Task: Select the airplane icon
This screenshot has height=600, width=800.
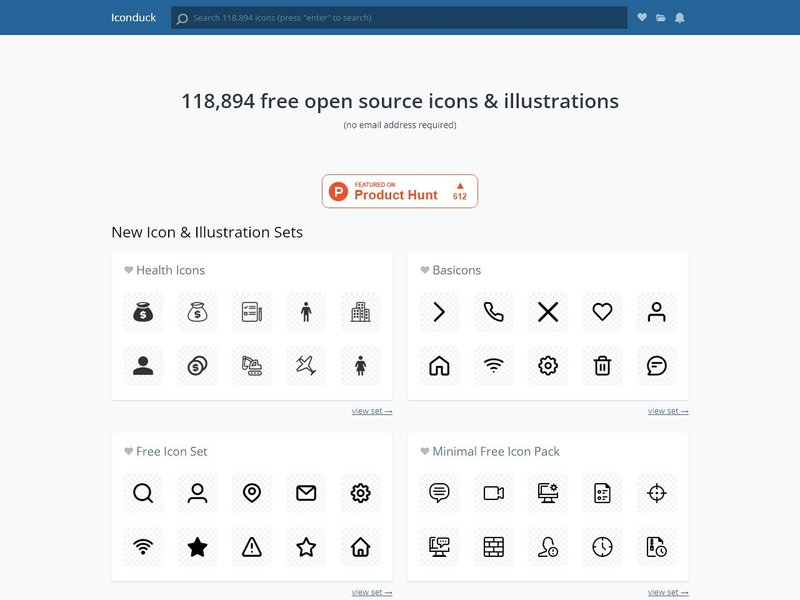Action: pos(306,366)
